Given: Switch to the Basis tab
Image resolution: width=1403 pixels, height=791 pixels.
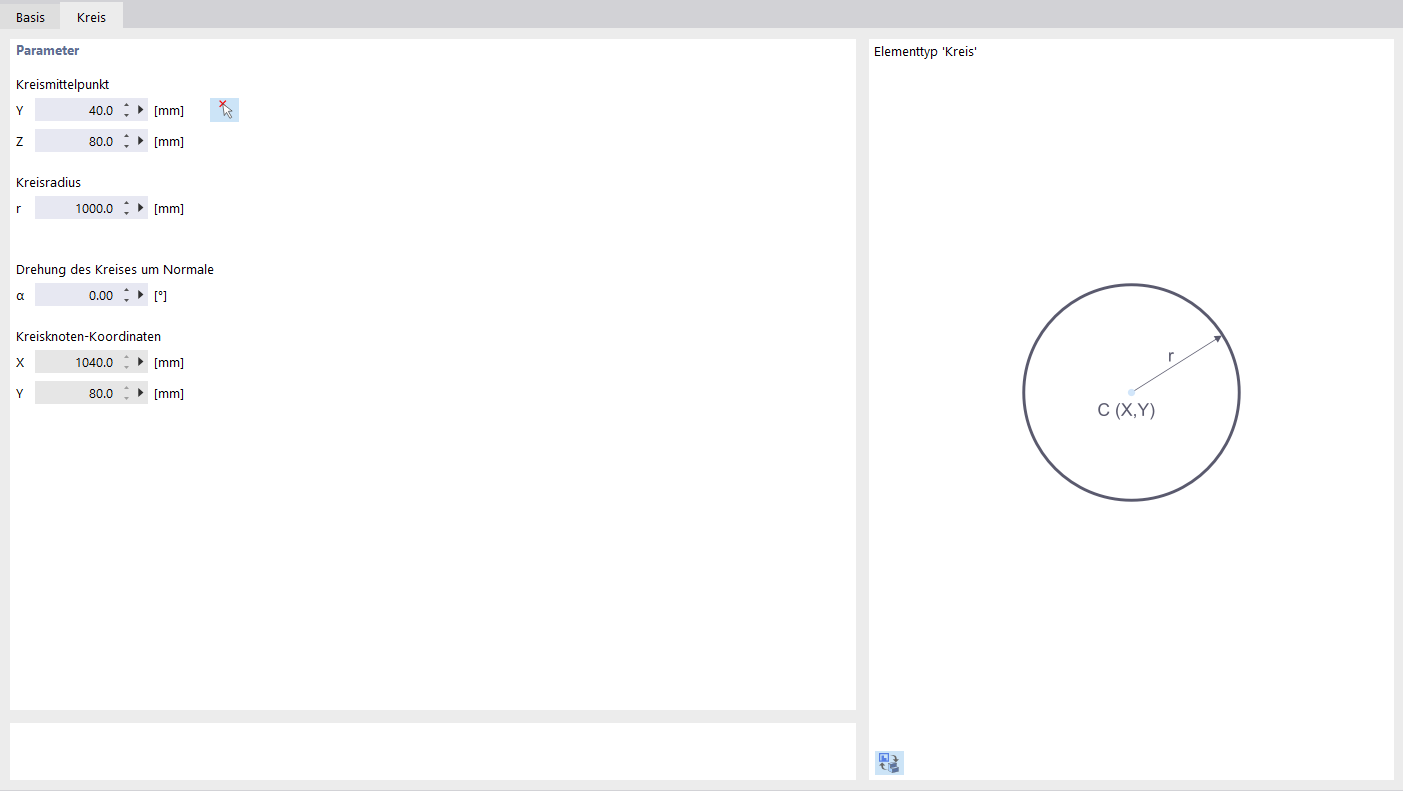Looking at the screenshot, I should pyautogui.click(x=30, y=17).
